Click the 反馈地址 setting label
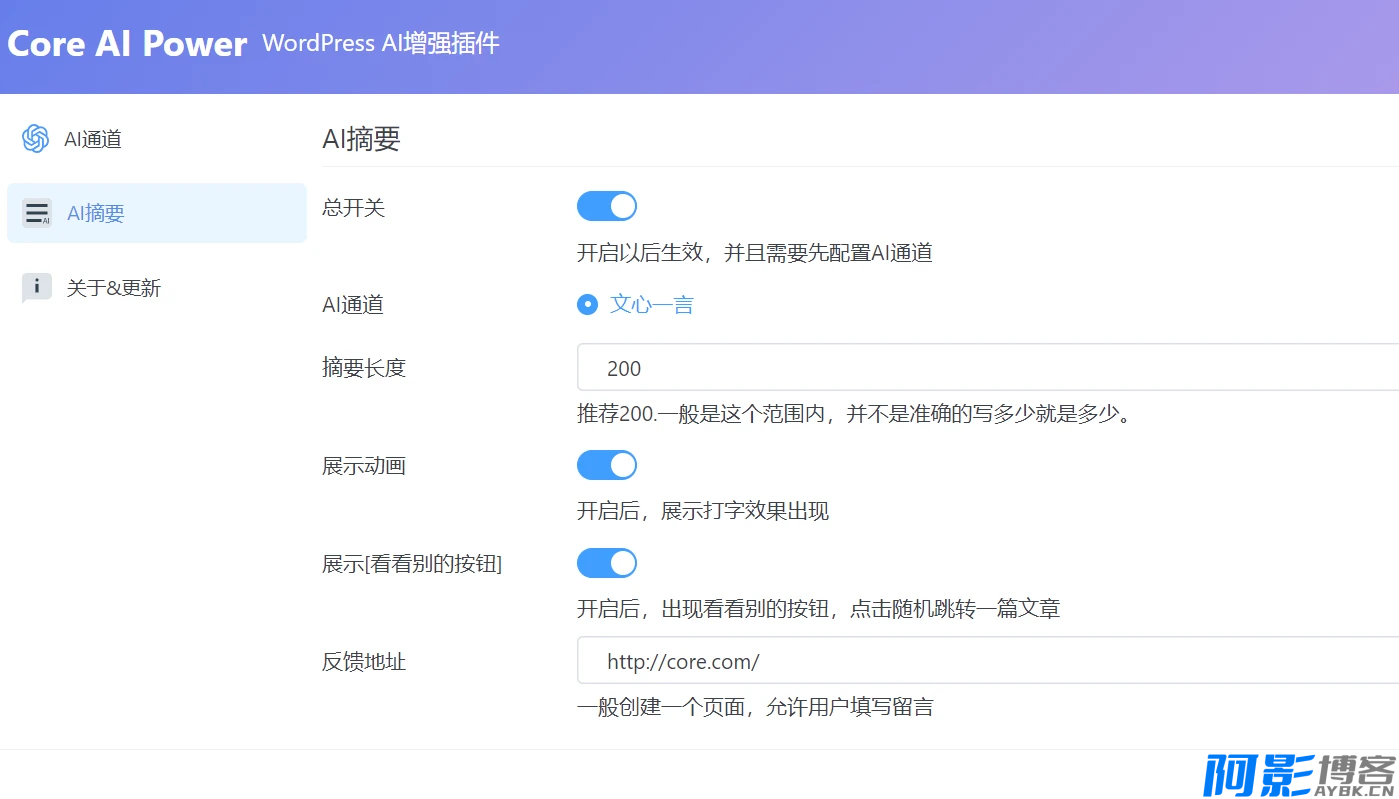1399x799 pixels. pos(364,662)
